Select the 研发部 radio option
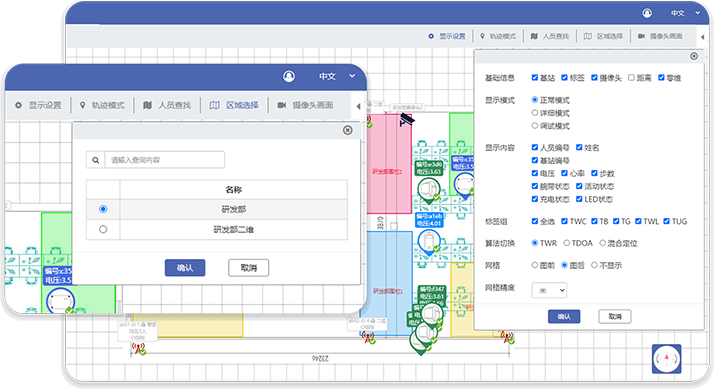 pyautogui.click(x=103, y=209)
